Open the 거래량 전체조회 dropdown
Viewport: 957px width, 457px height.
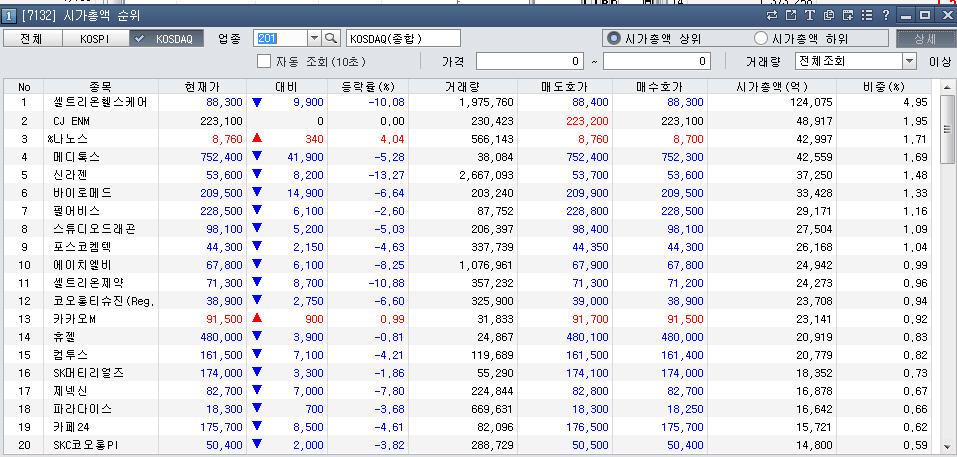[910, 61]
